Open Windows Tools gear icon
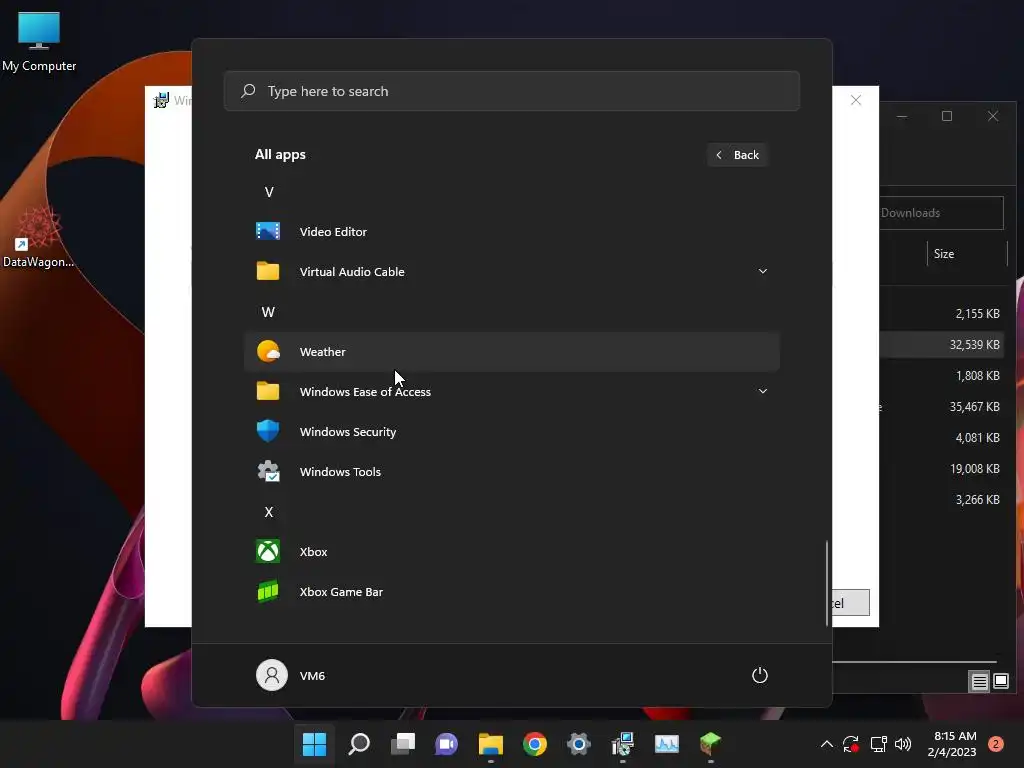 [x=268, y=472]
